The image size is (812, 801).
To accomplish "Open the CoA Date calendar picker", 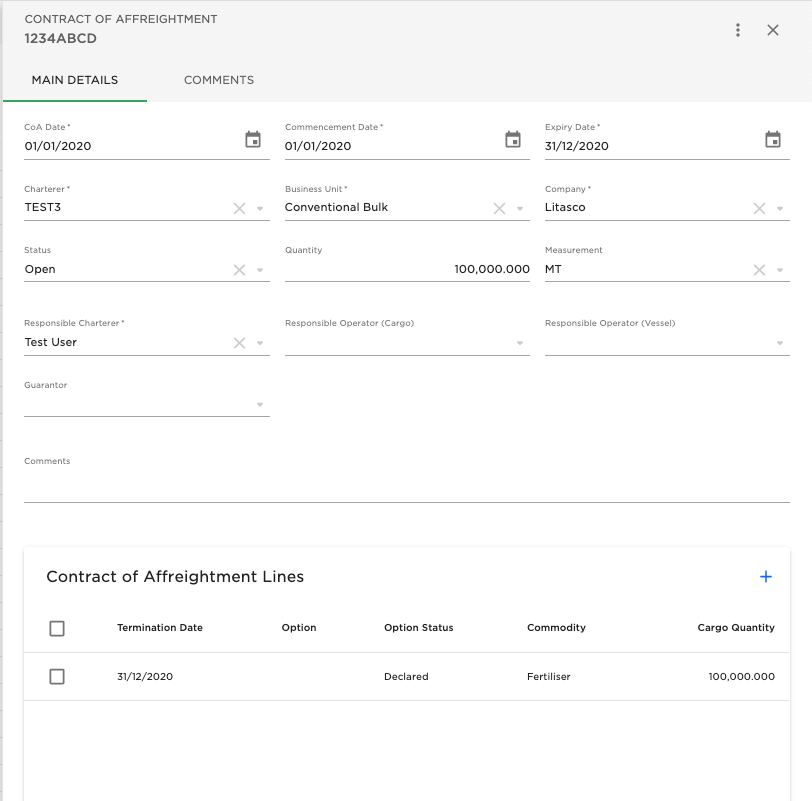I will point(253,139).
